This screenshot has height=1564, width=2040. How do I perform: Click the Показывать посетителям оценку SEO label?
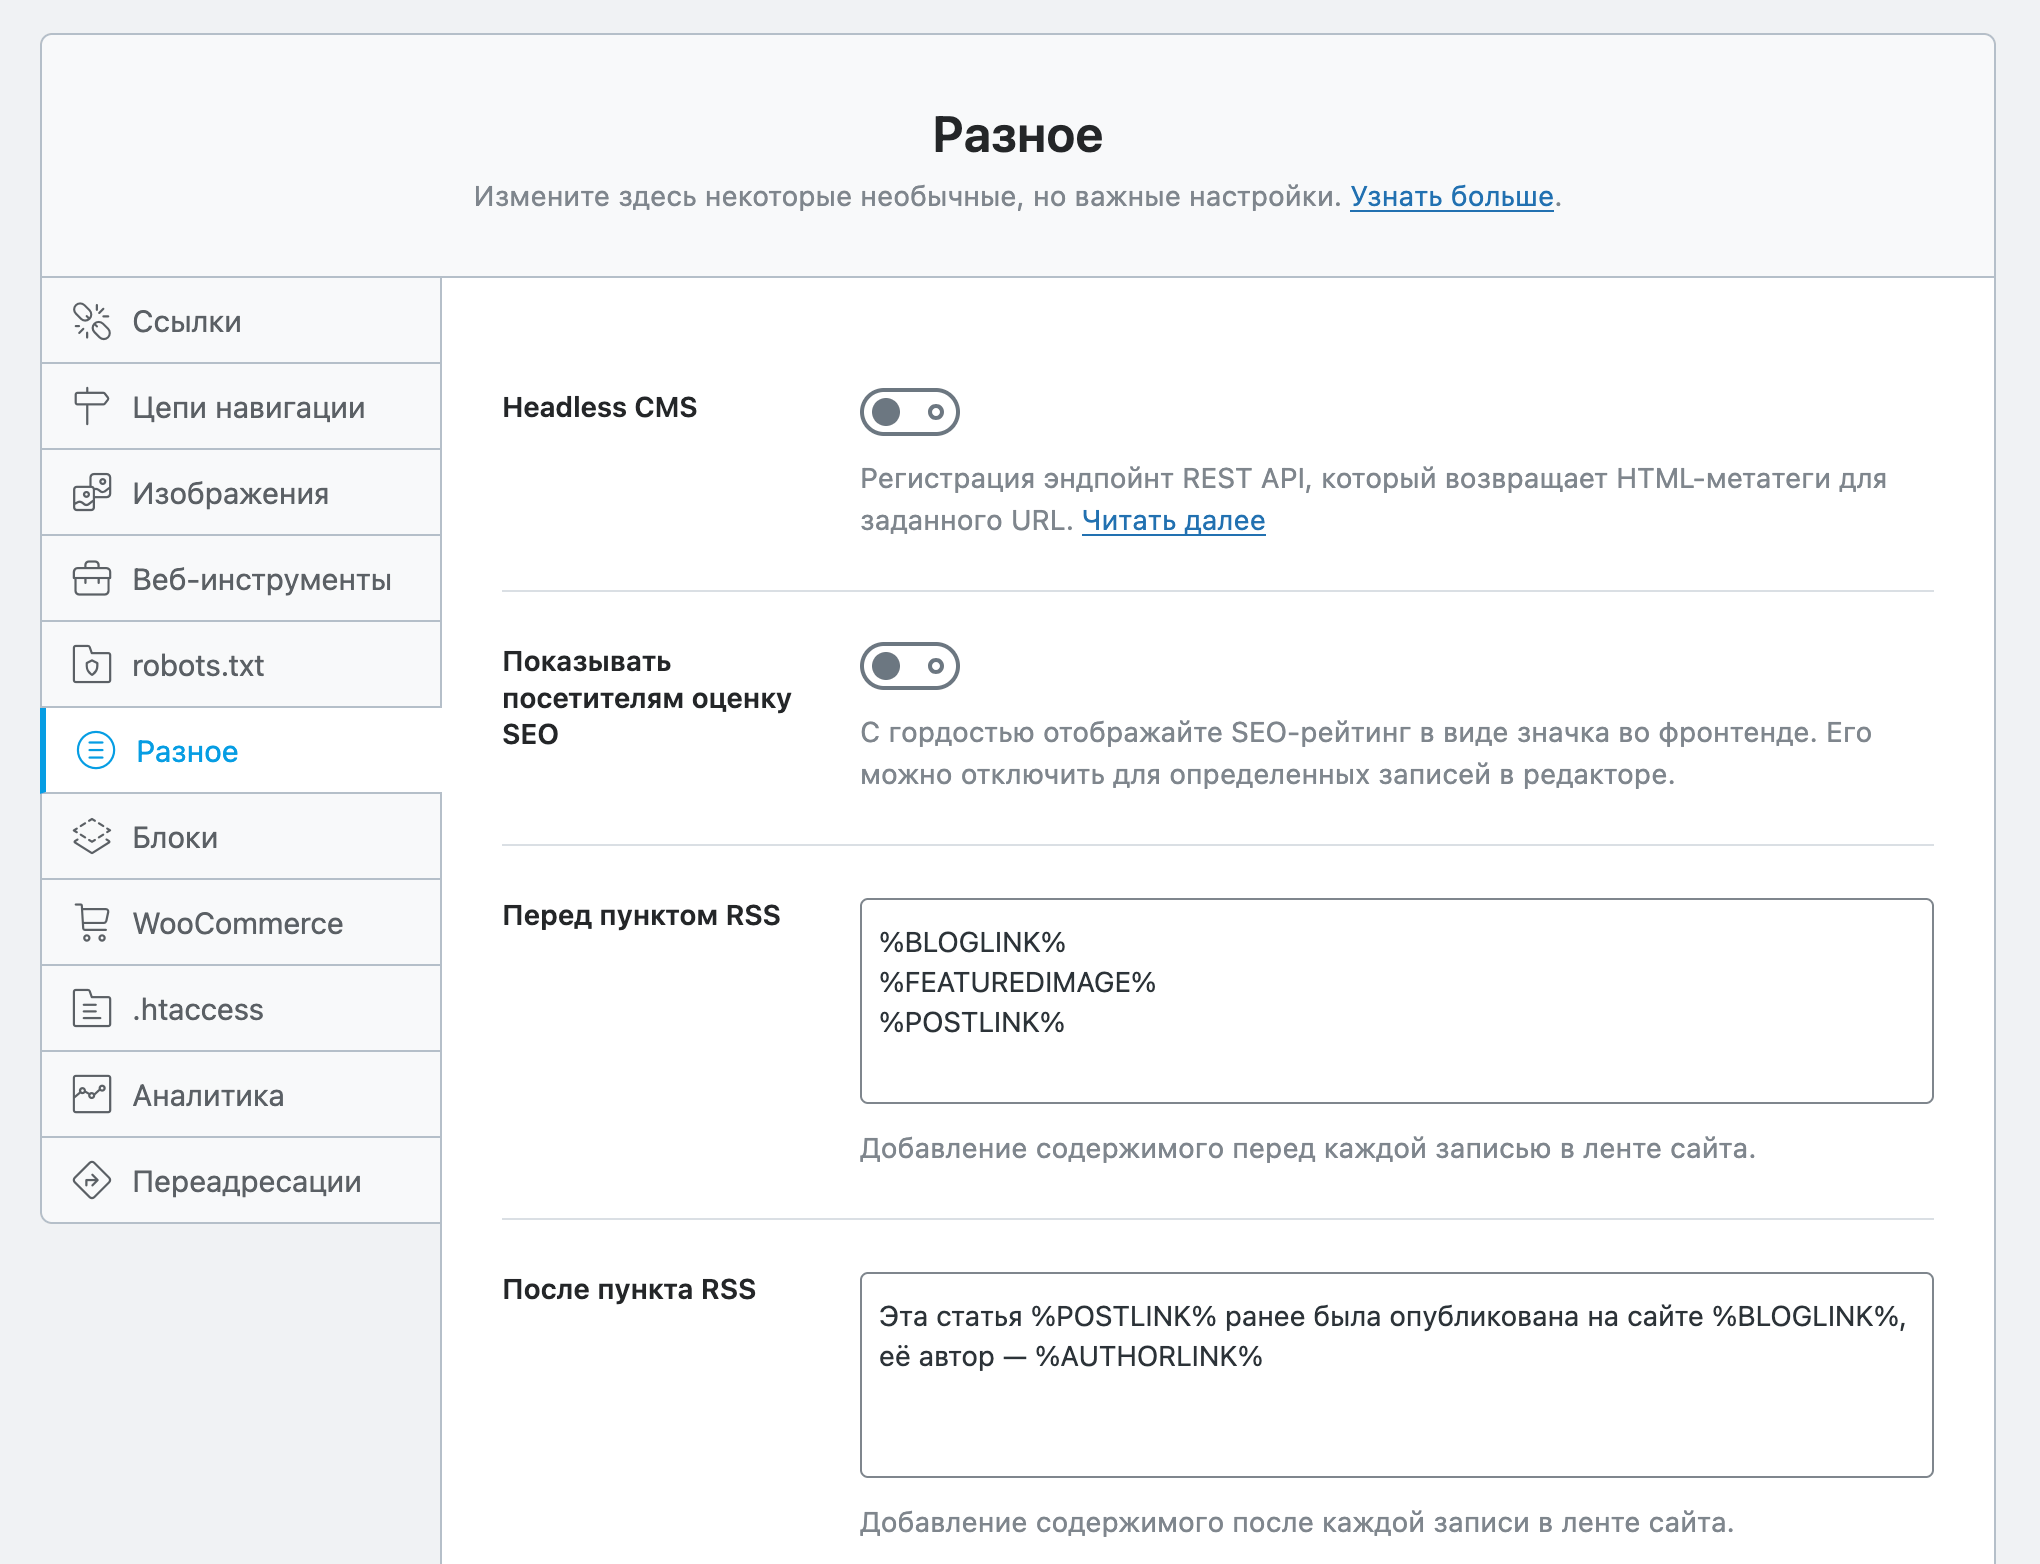[647, 698]
